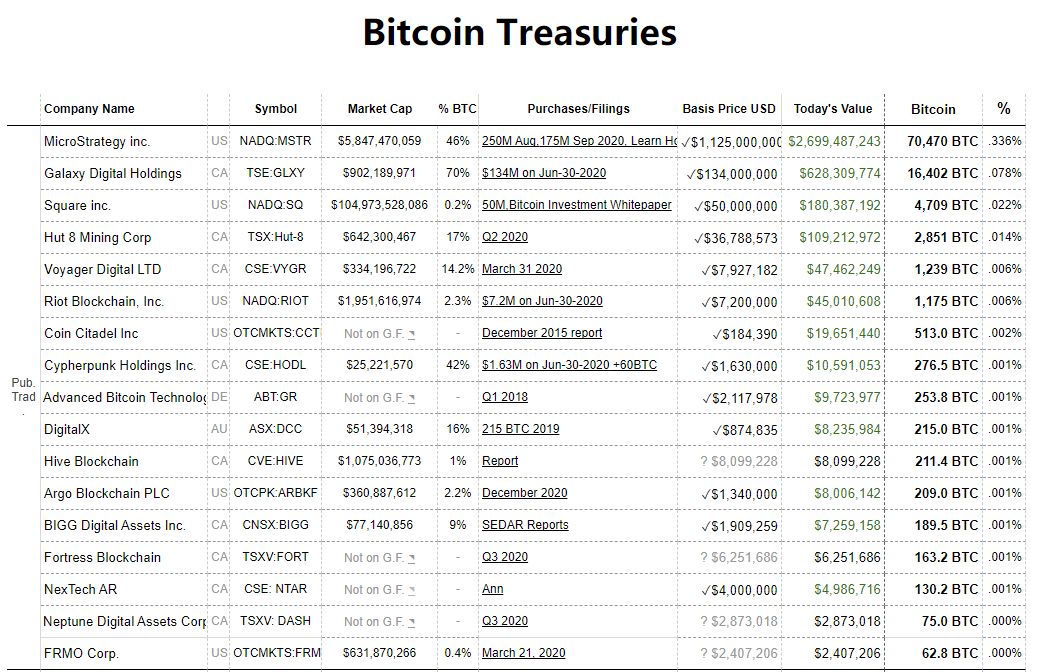Select the DigitalX company name

click(x=67, y=429)
